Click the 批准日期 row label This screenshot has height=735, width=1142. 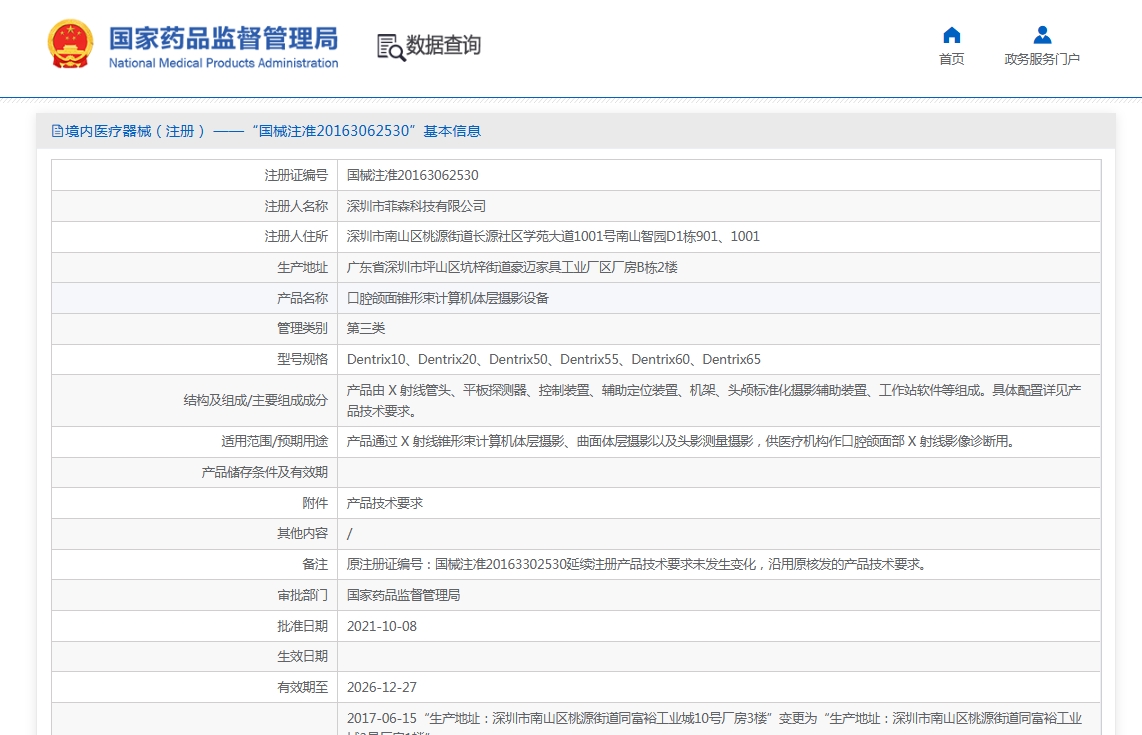pos(302,626)
